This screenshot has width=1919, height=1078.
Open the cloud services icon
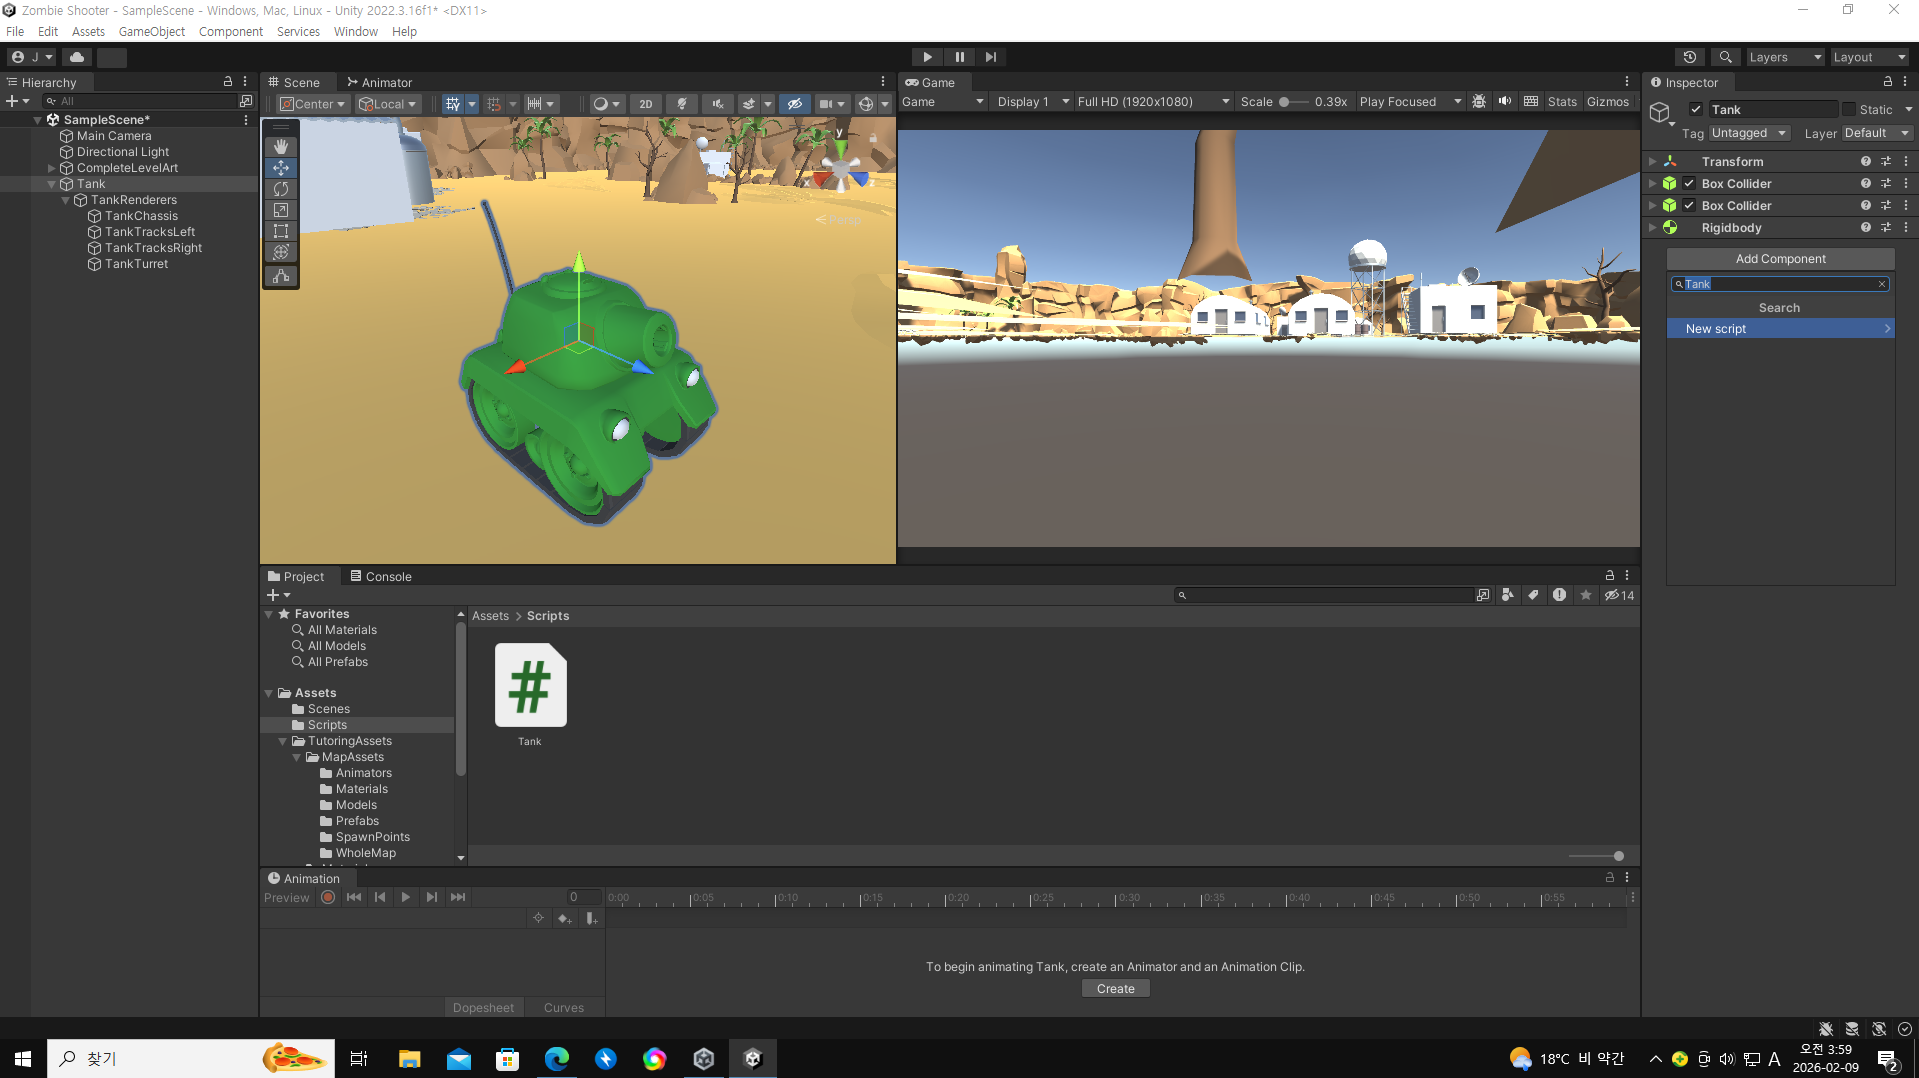point(77,57)
